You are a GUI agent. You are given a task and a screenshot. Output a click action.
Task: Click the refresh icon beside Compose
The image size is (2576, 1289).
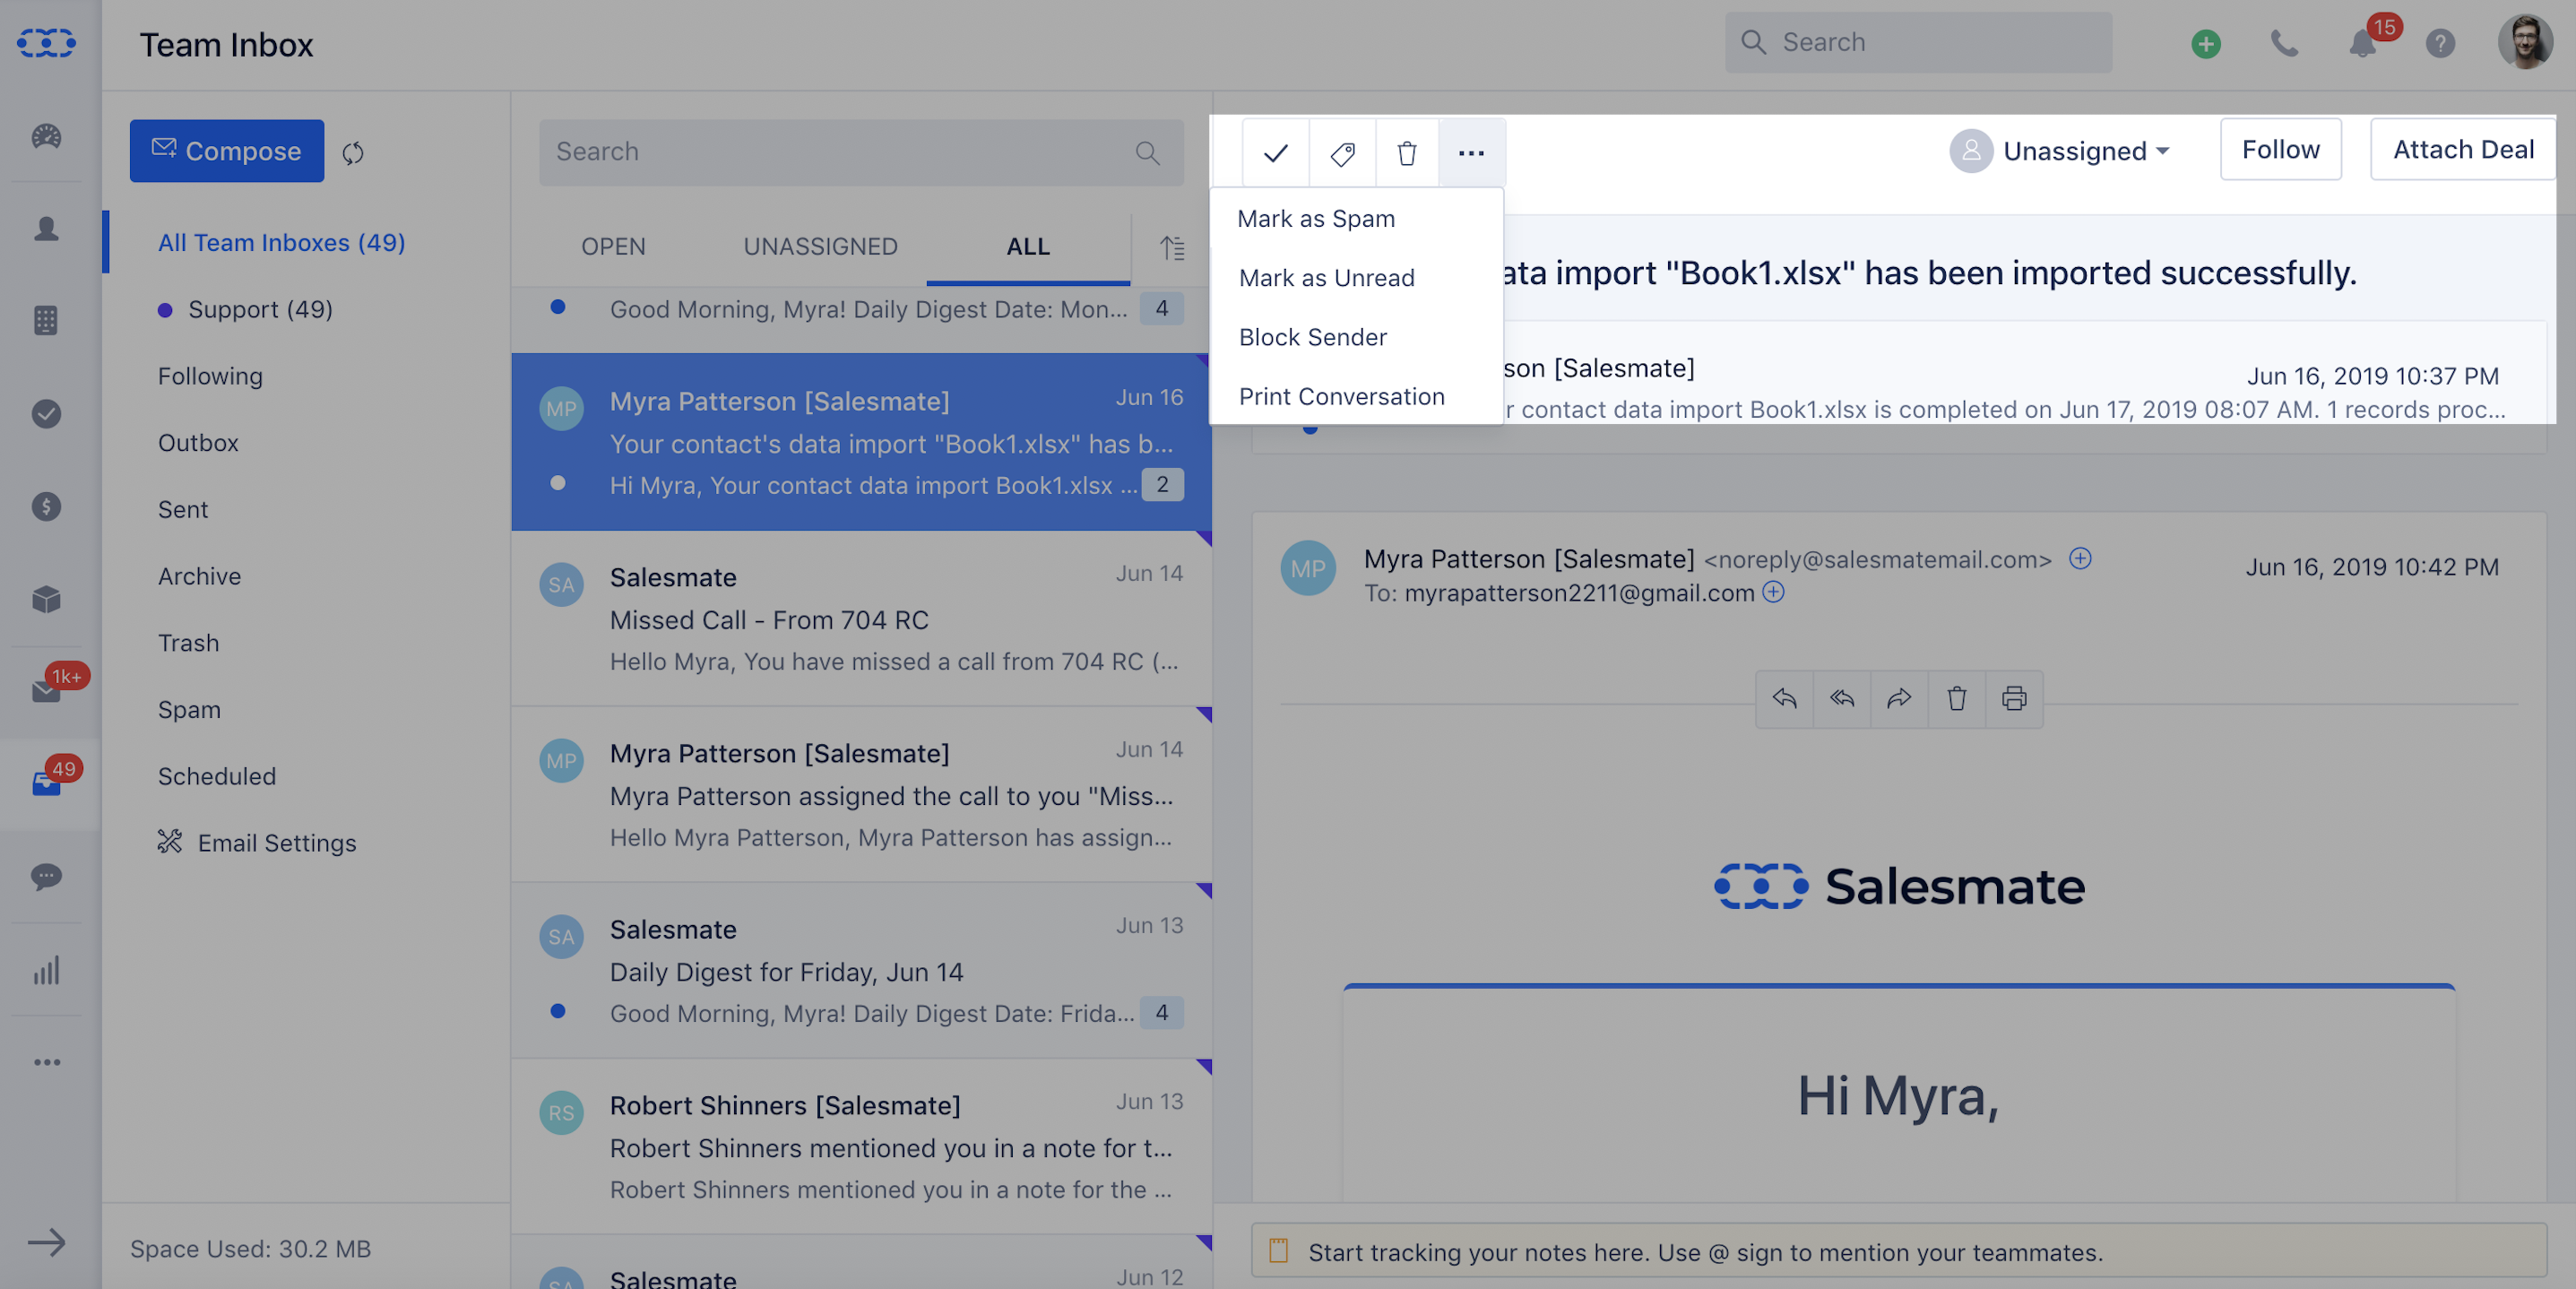[353, 153]
